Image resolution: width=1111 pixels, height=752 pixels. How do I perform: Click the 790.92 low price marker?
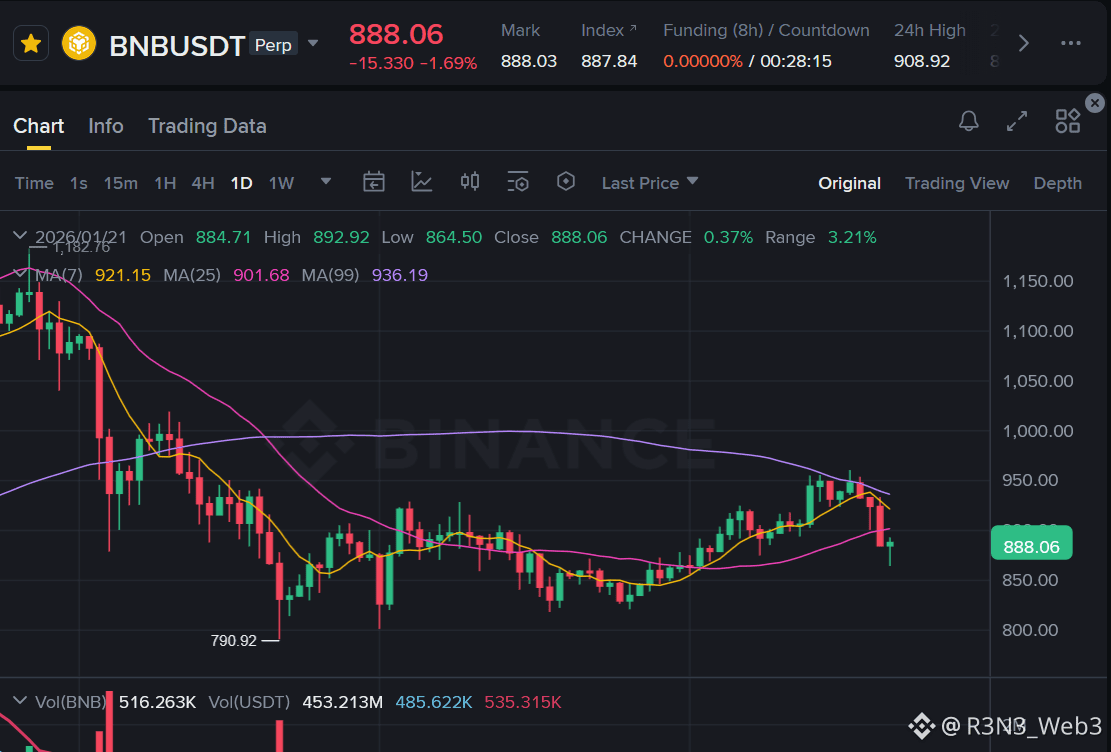(x=233, y=641)
